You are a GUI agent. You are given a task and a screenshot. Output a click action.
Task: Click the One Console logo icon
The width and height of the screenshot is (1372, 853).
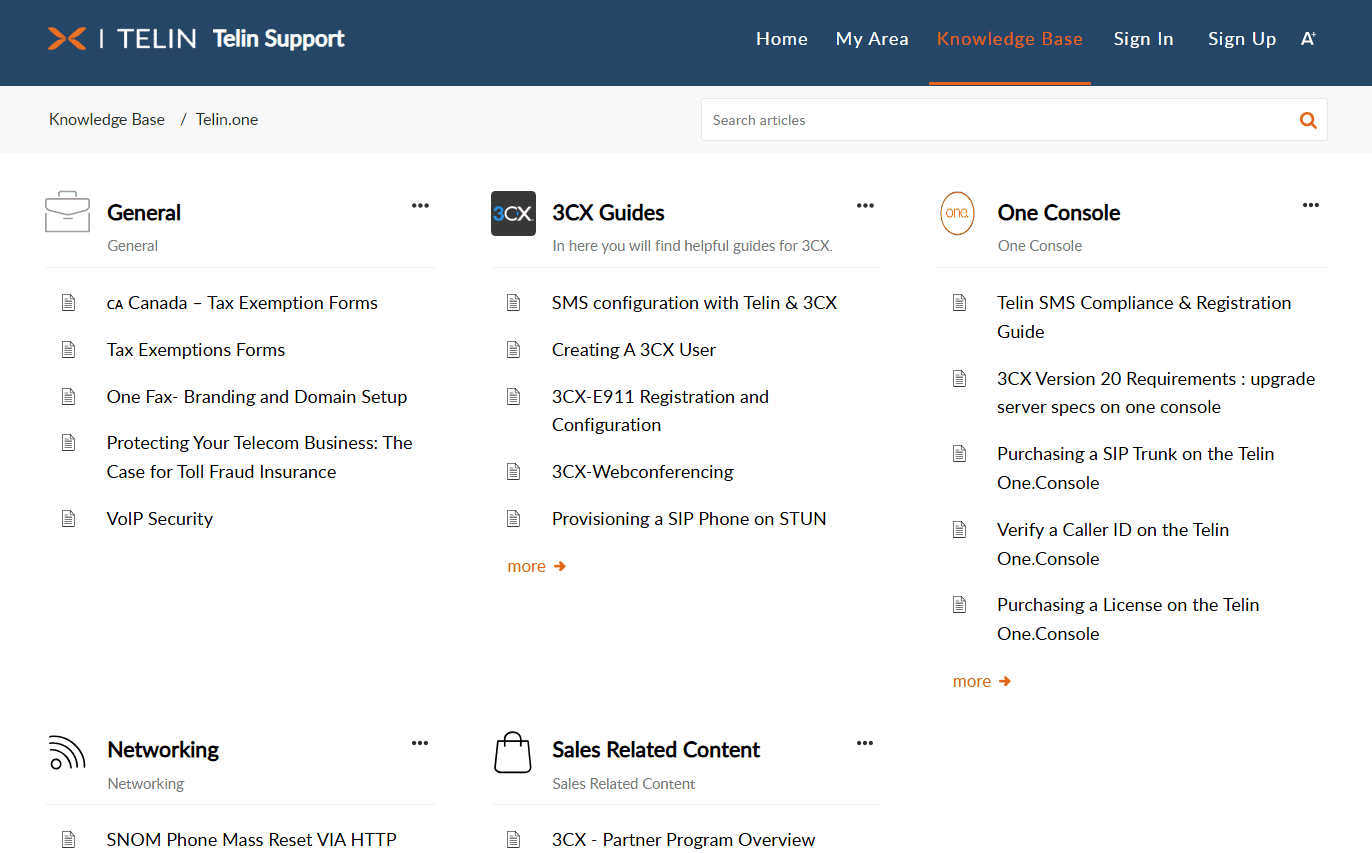pos(957,213)
